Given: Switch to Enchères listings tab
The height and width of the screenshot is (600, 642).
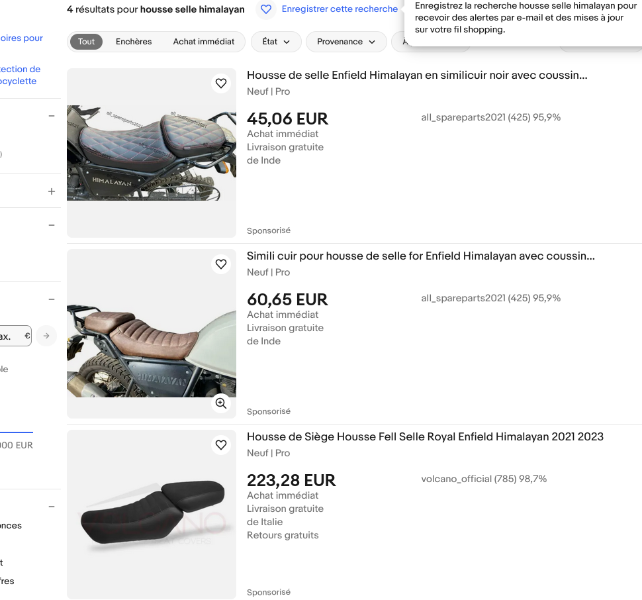Looking at the screenshot, I should pyautogui.click(x=133, y=42).
